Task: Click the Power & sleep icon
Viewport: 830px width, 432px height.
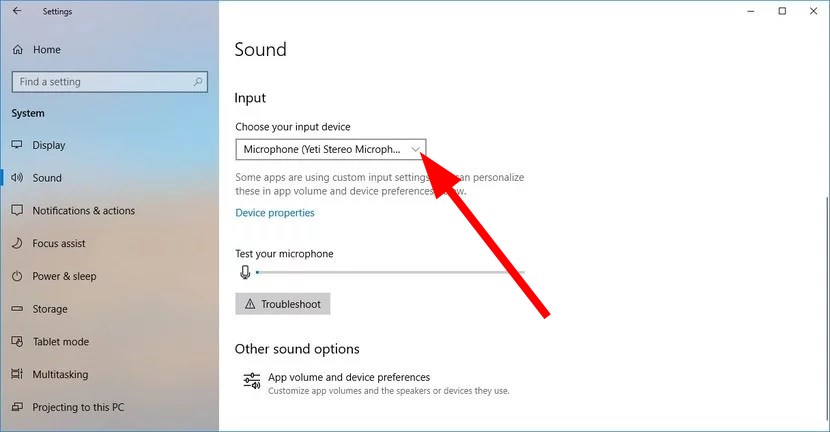Action: pyautogui.click(x=17, y=276)
